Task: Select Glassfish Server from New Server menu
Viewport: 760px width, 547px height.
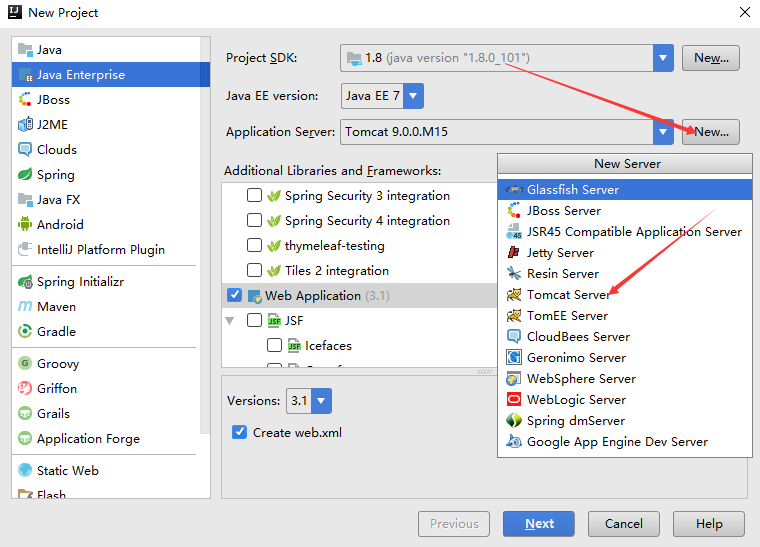Action: [x=573, y=190]
